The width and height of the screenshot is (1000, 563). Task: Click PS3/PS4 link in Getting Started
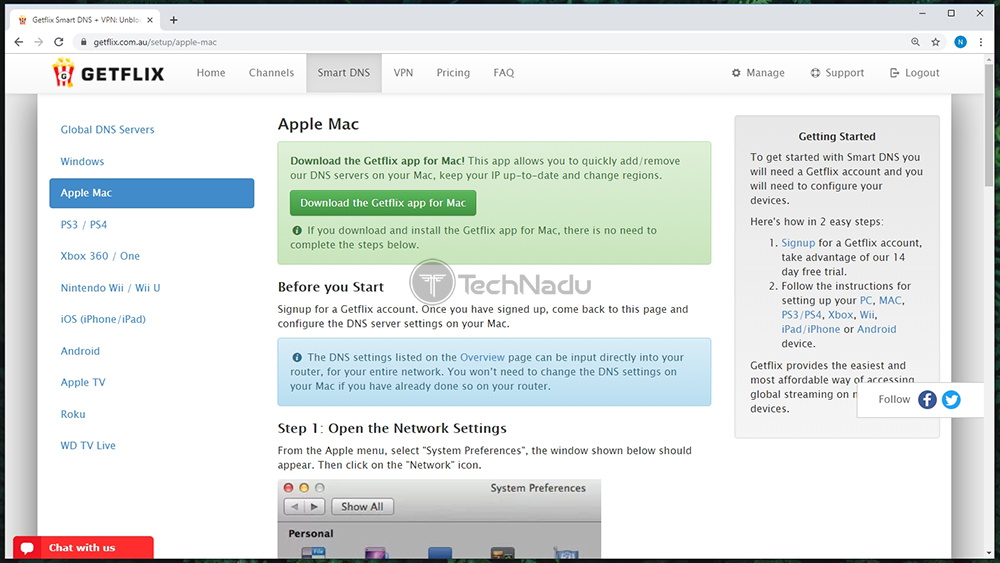pyautogui.click(x=802, y=315)
